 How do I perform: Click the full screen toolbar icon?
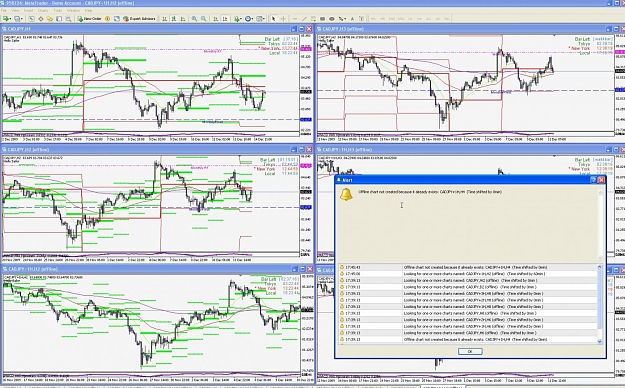pos(117,19)
